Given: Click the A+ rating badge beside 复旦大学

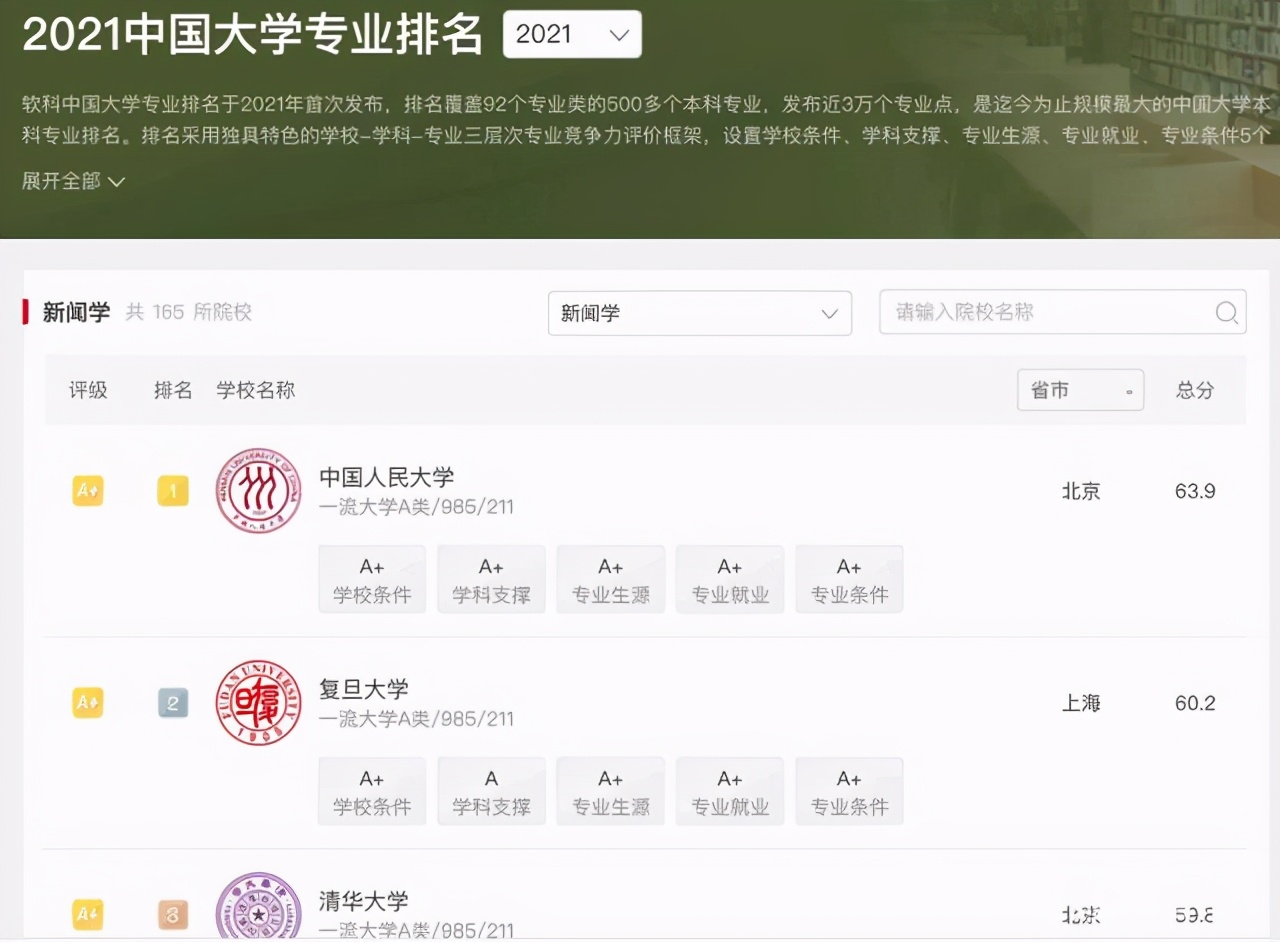Looking at the screenshot, I should pyautogui.click(x=88, y=703).
